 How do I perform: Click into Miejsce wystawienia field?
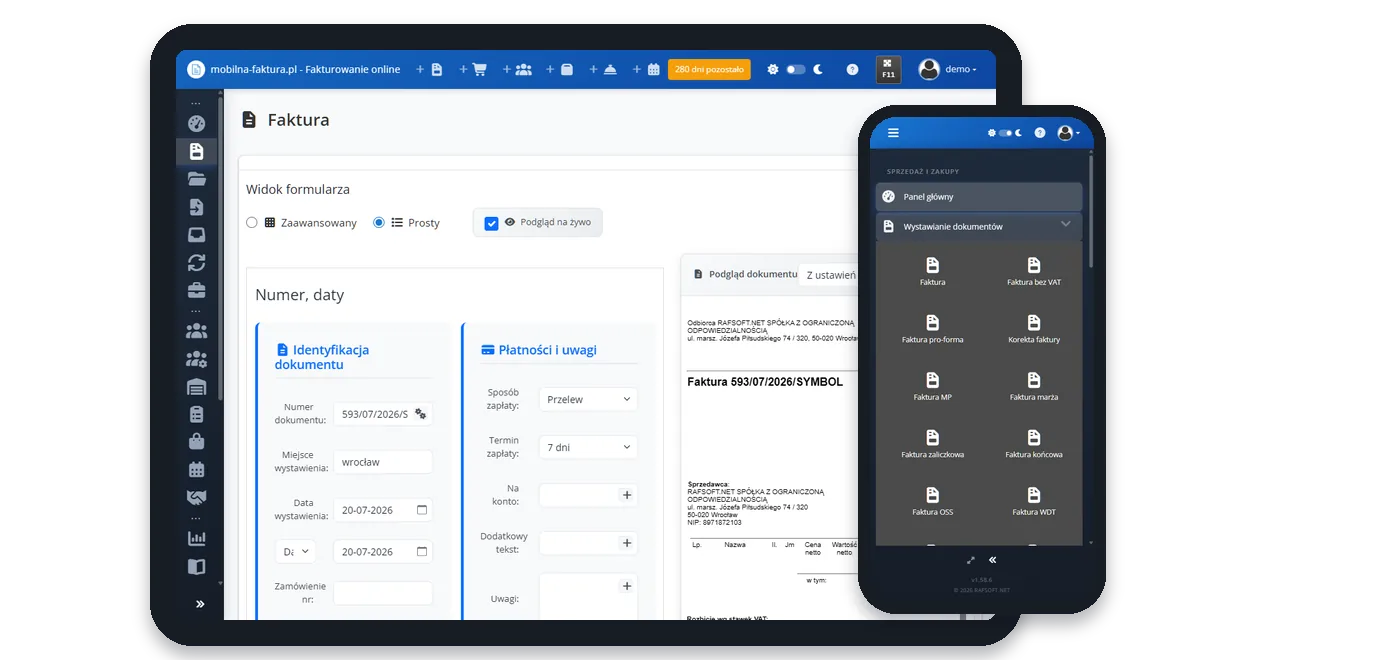coord(383,462)
